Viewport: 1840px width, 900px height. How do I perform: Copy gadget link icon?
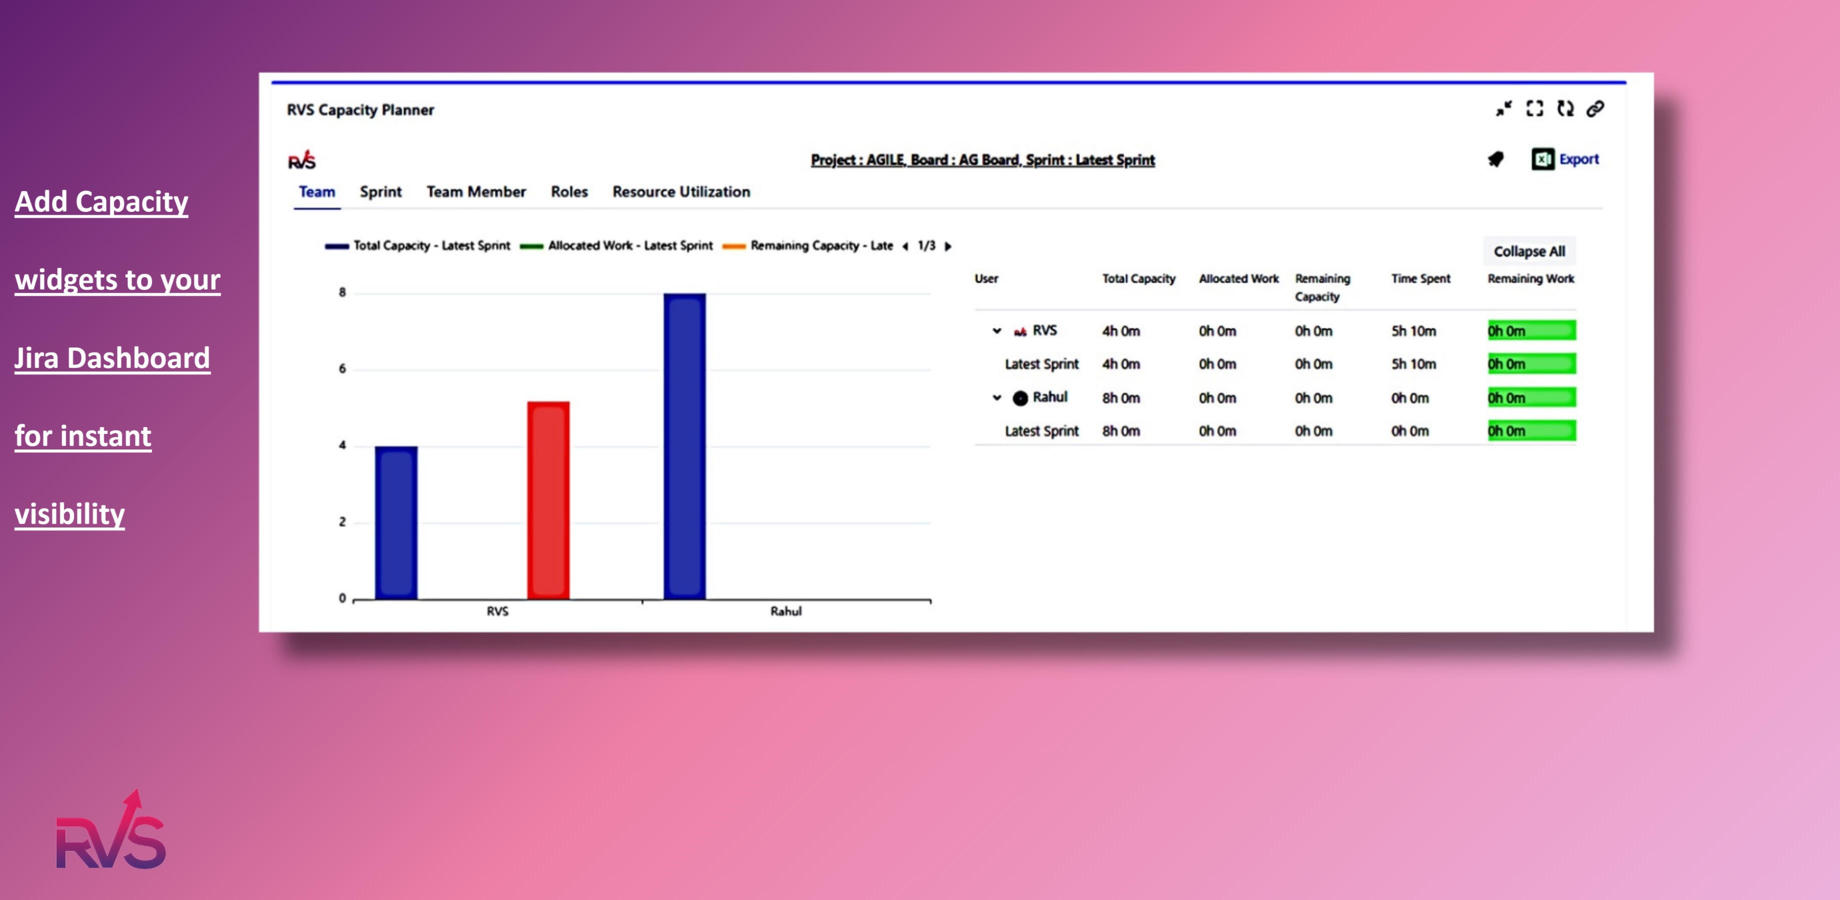(1595, 108)
